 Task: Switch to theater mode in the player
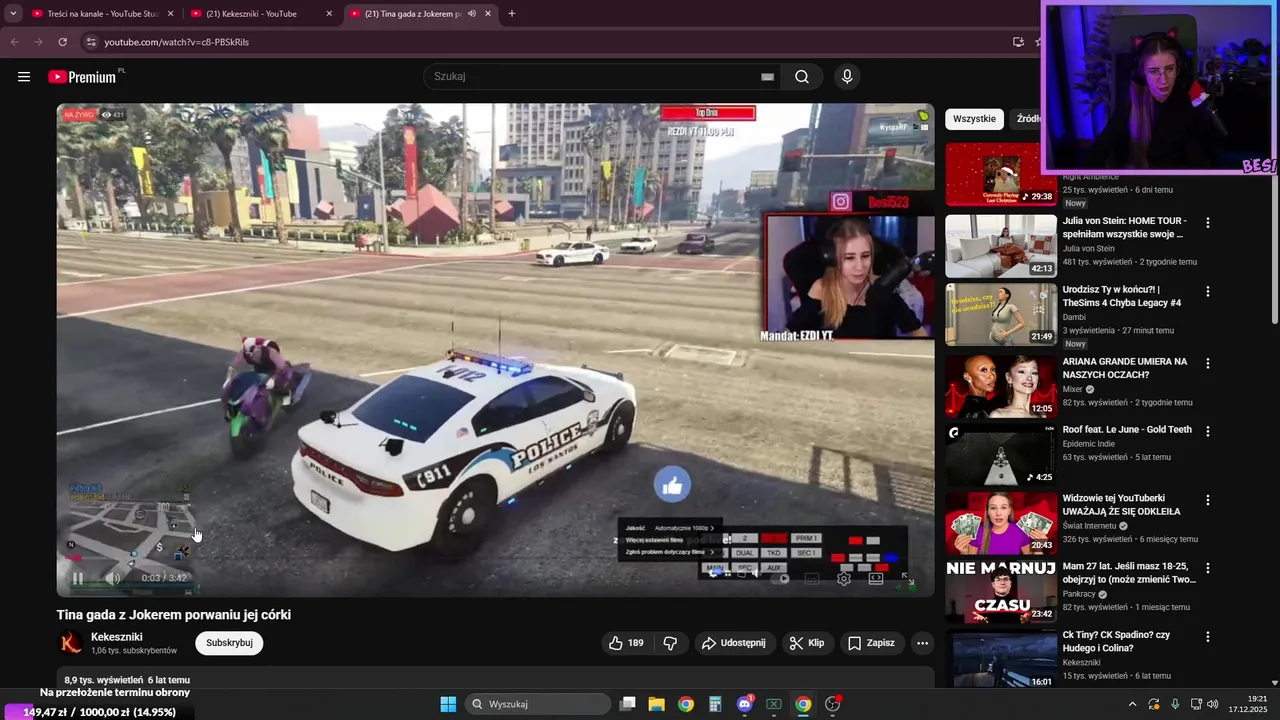coord(876,578)
